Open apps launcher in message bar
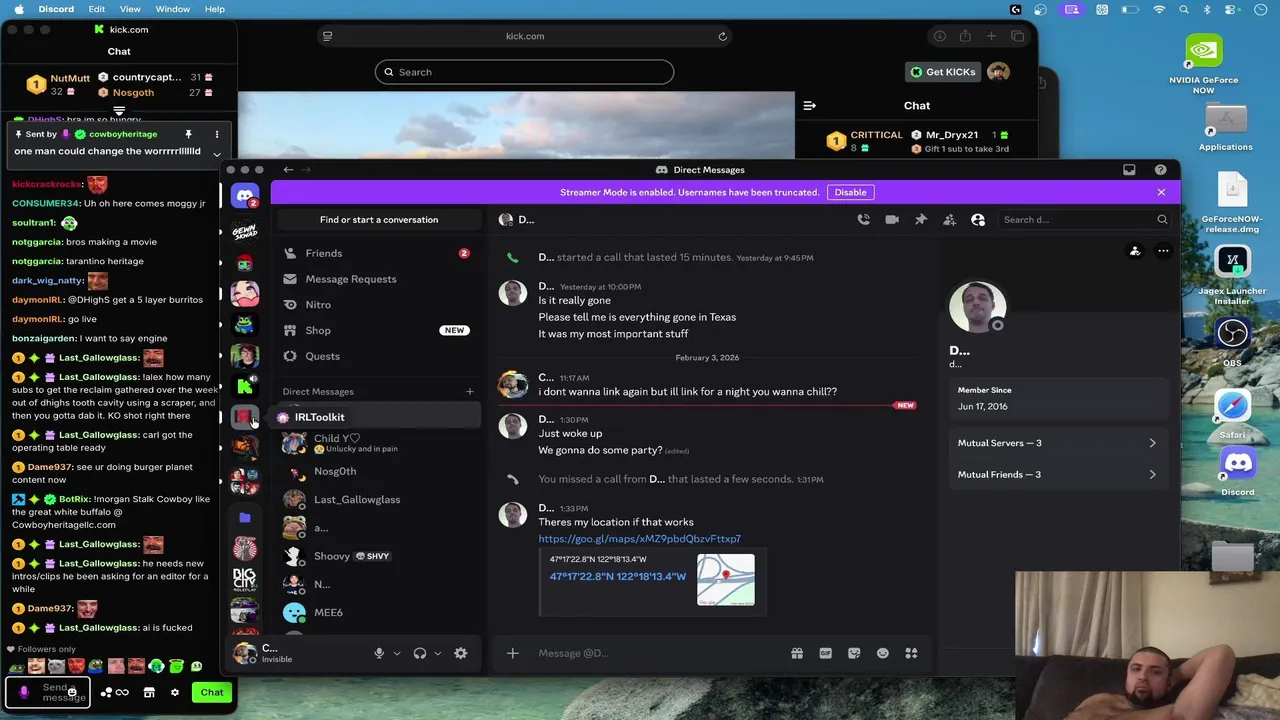 pyautogui.click(x=911, y=653)
